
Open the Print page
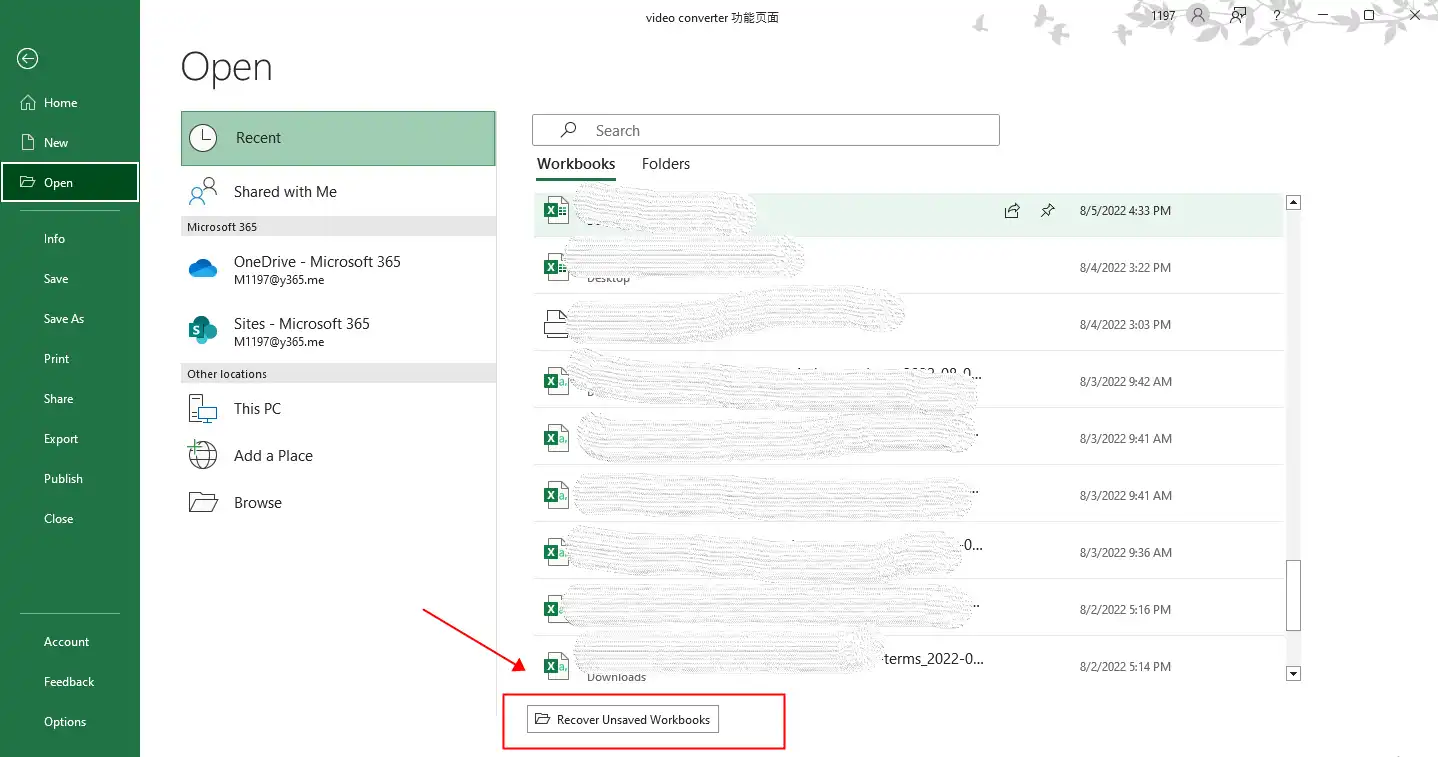70,359
